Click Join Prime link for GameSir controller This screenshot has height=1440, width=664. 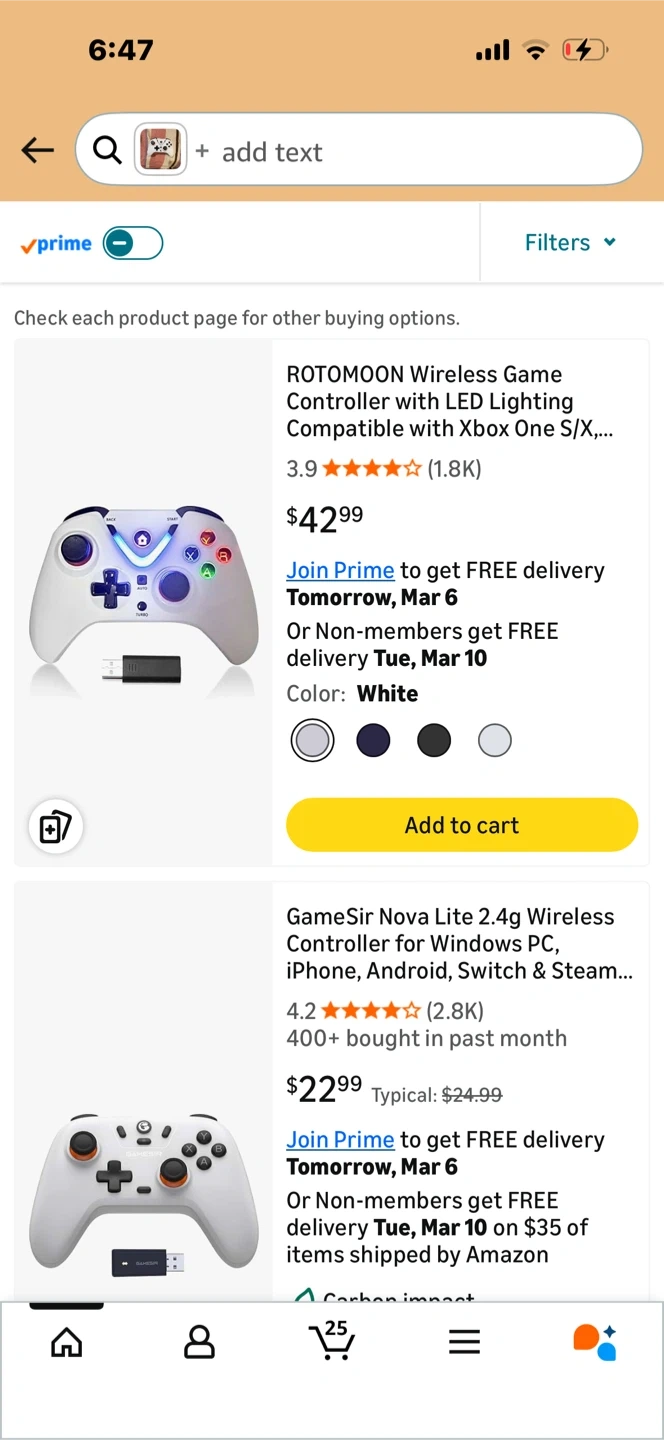(340, 1139)
